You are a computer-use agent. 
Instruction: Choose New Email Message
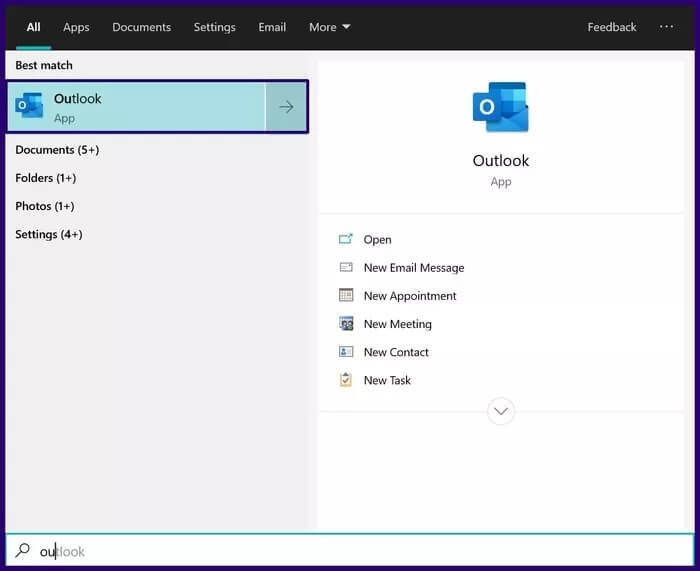pyautogui.click(x=414, y=267)
